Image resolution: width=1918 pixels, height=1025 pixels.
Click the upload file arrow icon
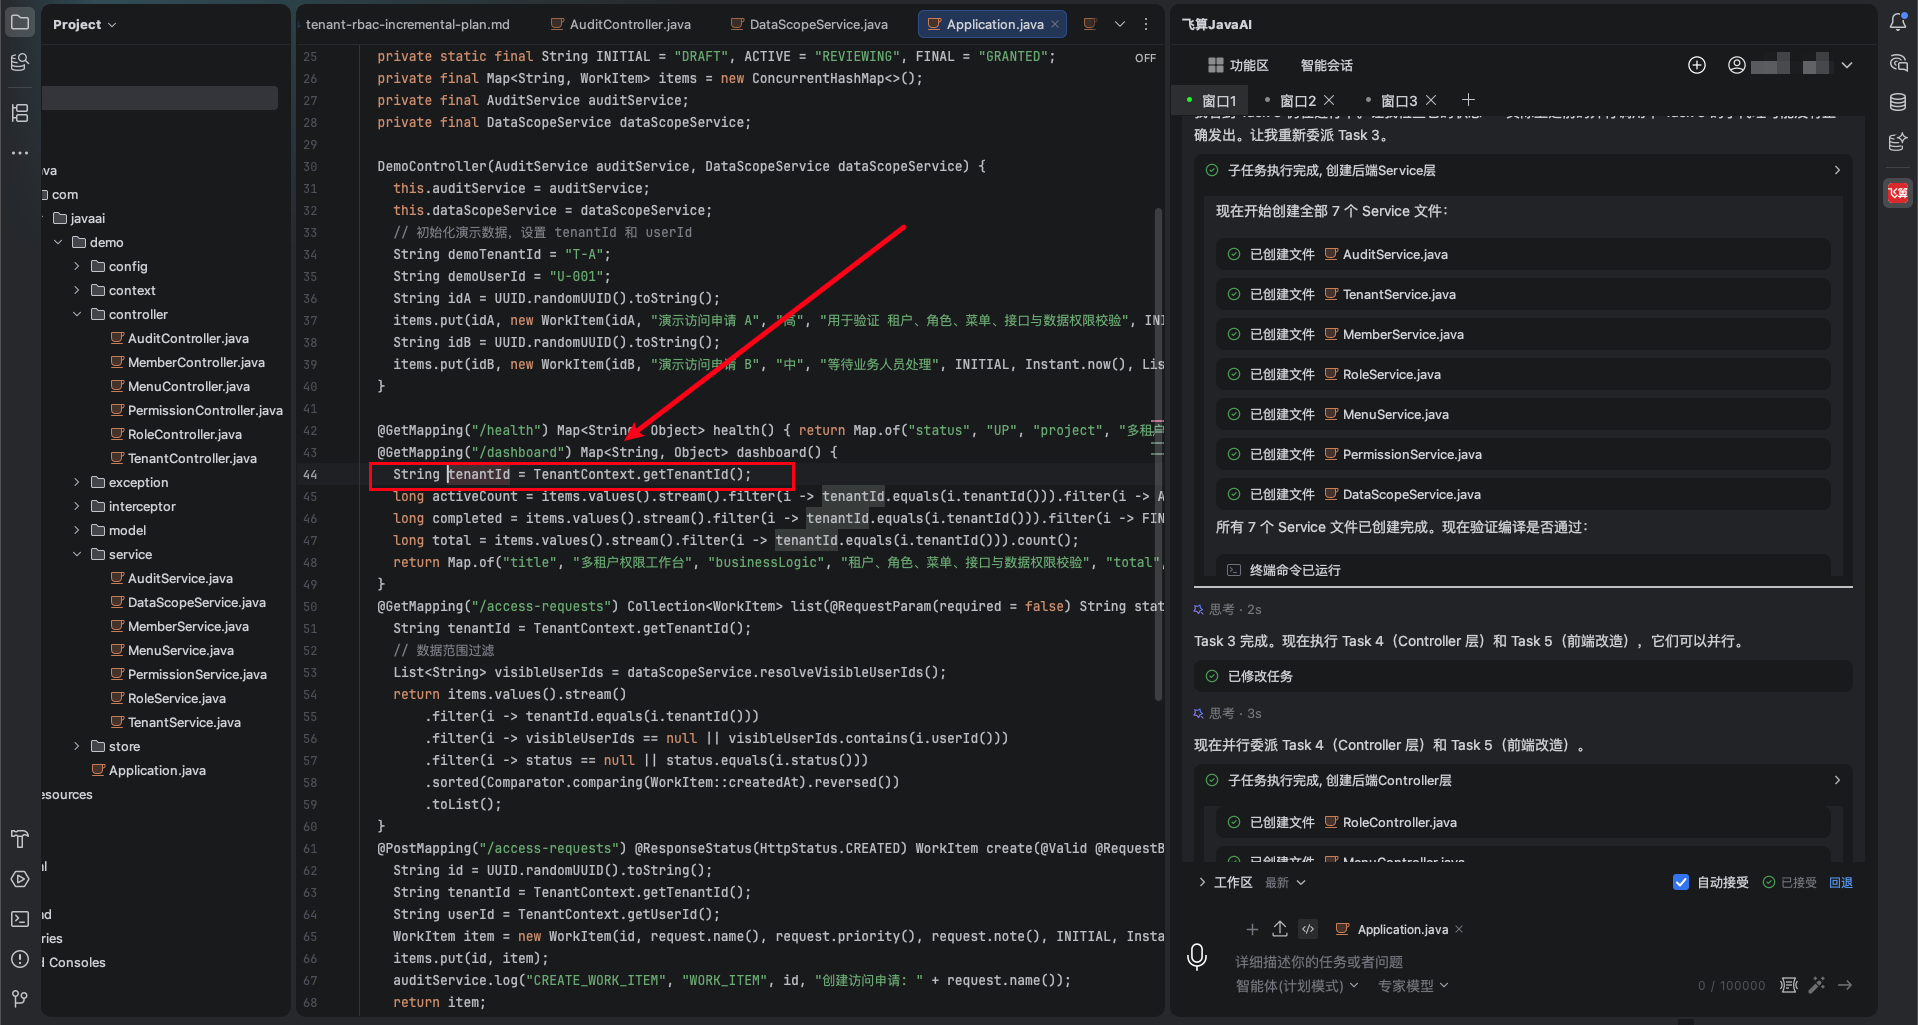[x=1280, y=929]
